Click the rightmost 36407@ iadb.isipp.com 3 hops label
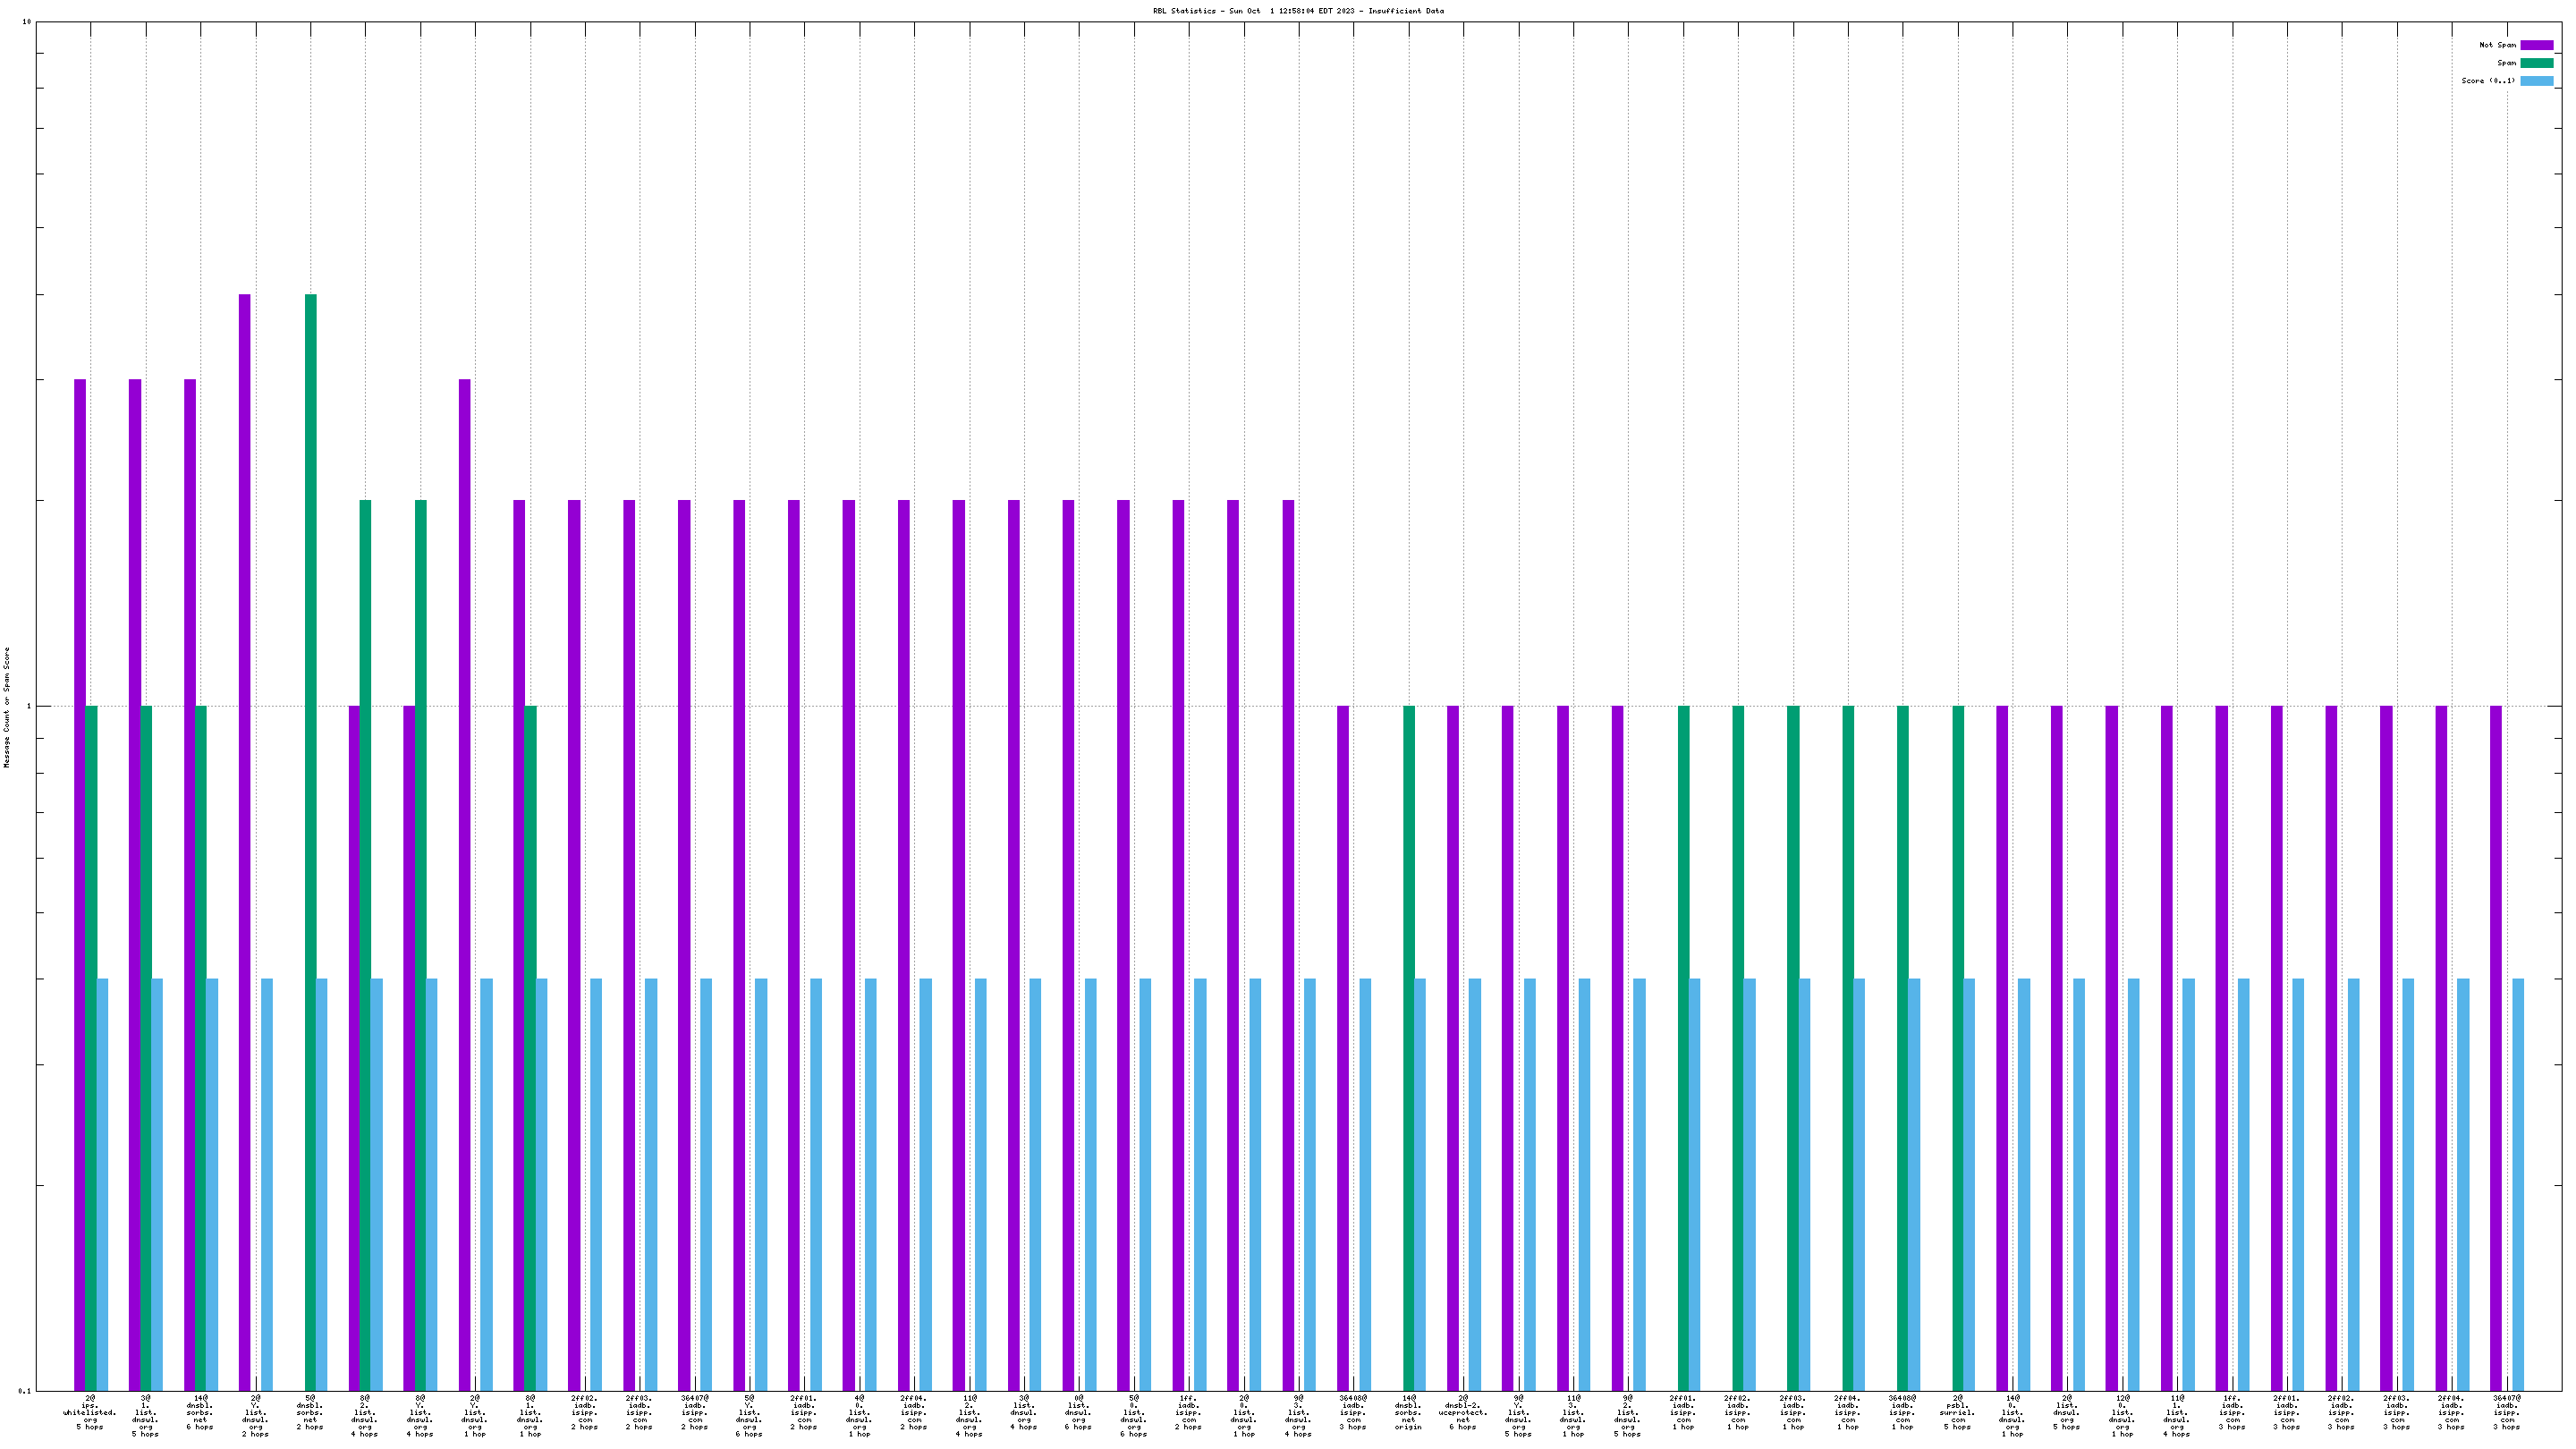 click(x=2506, y=1412)
